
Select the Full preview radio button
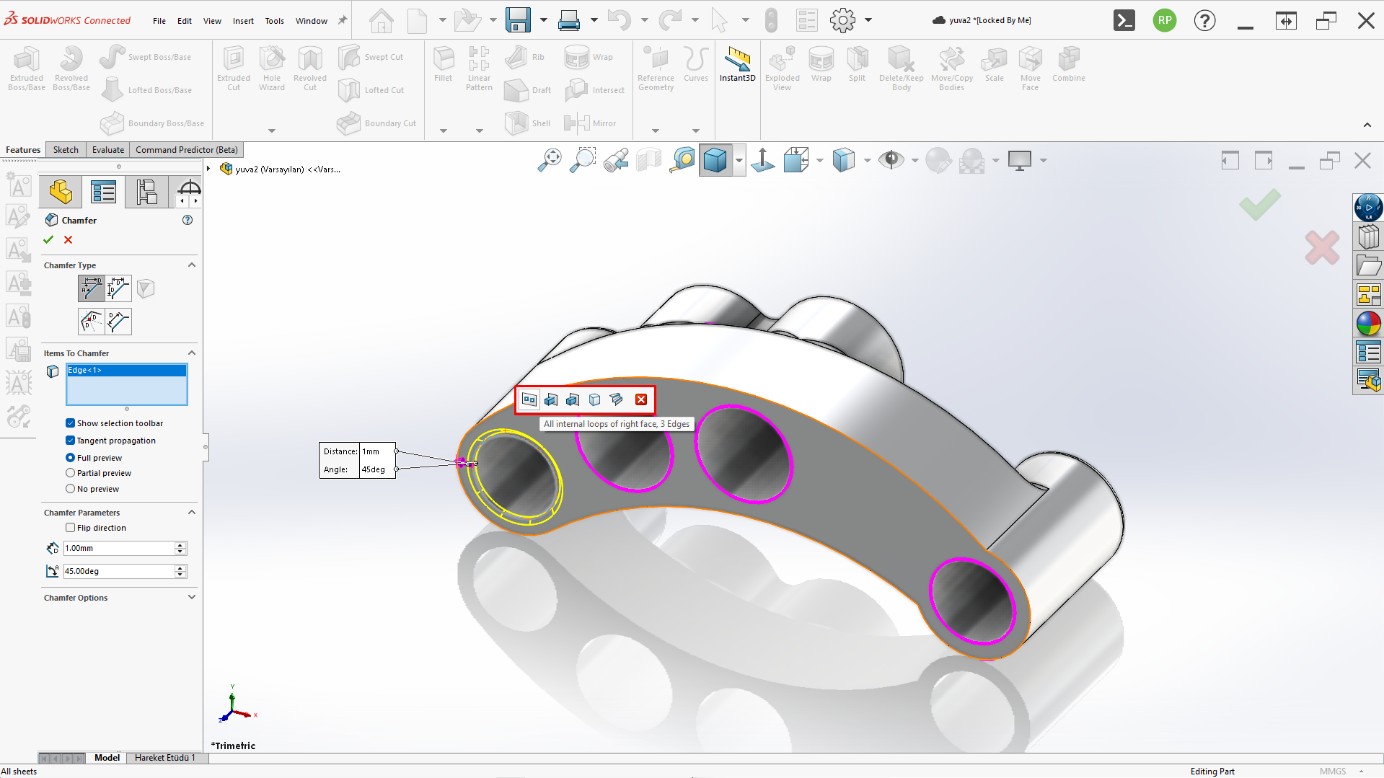(70, 457)
